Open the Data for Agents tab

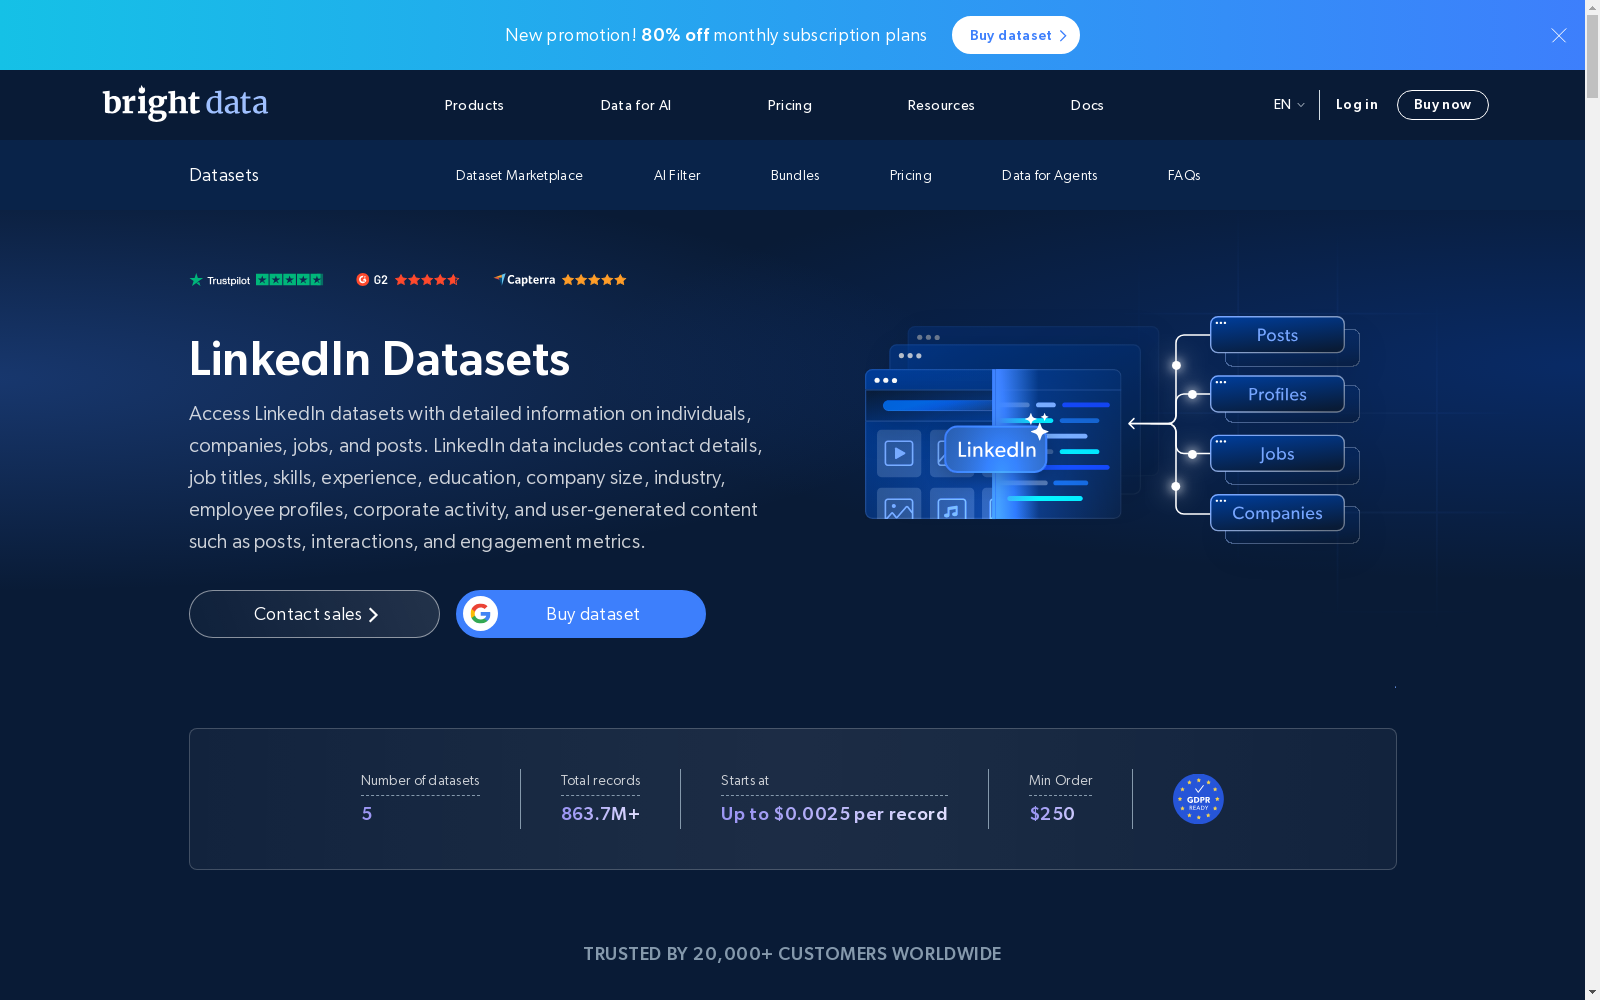point(1050,175)
